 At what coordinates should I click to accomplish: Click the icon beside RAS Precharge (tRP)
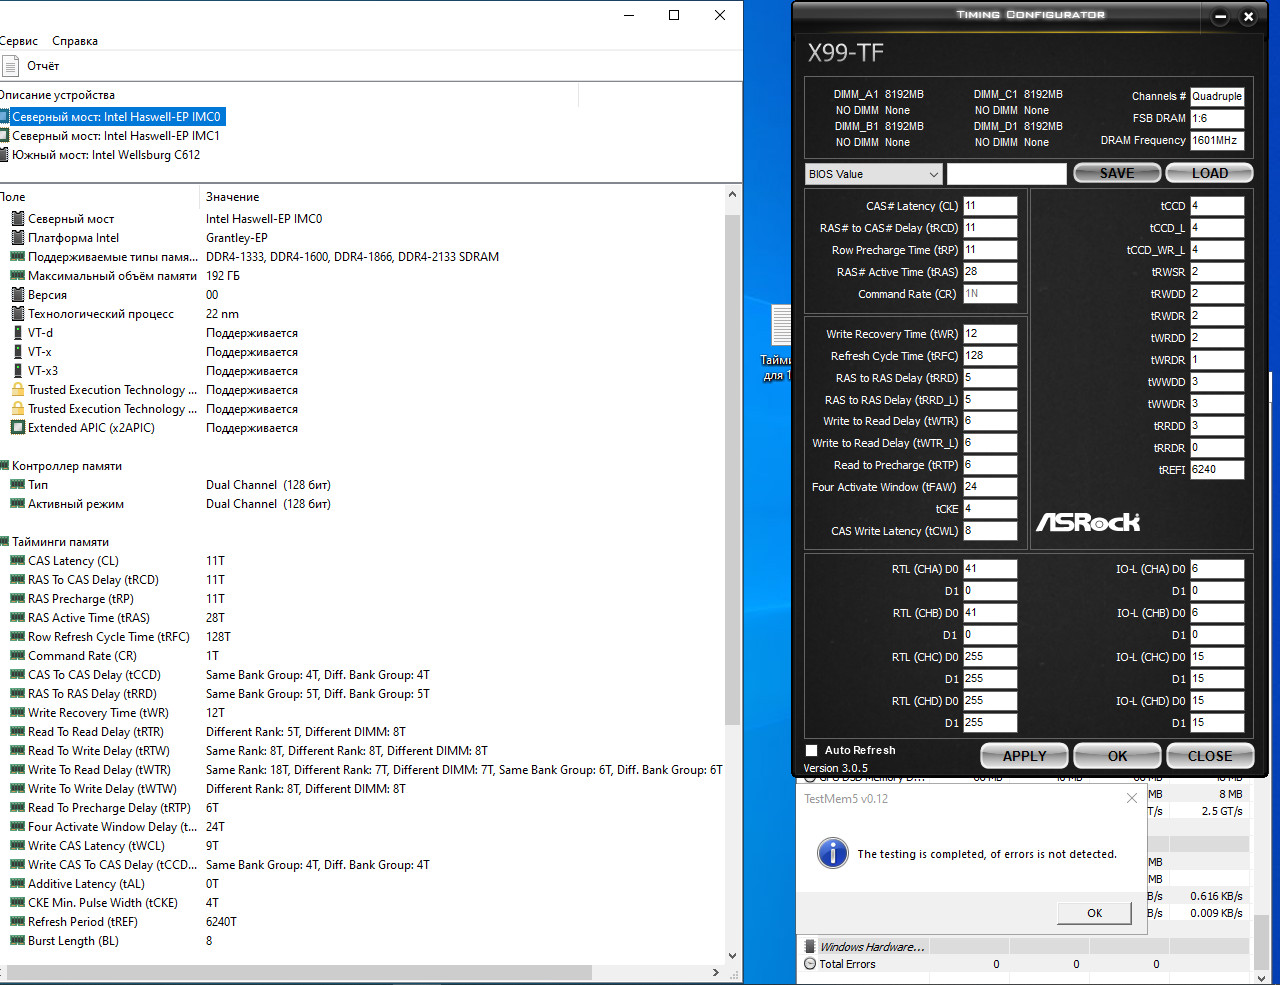coord(18,599)
